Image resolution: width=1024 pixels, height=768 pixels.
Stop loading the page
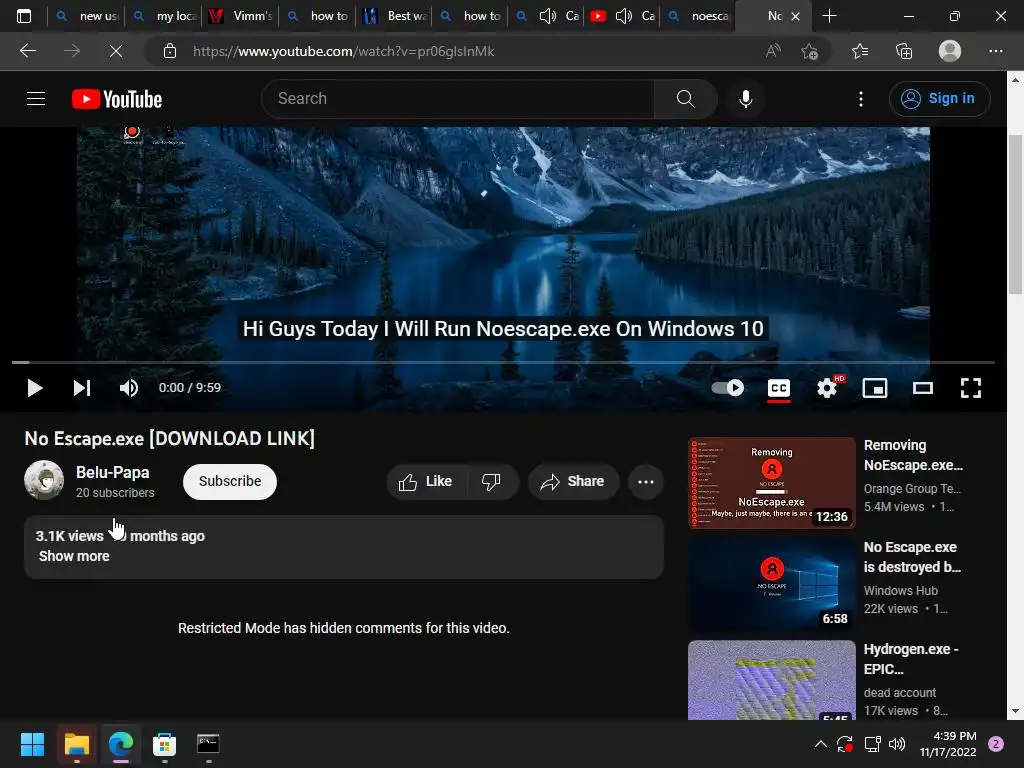tap(116, 51)
